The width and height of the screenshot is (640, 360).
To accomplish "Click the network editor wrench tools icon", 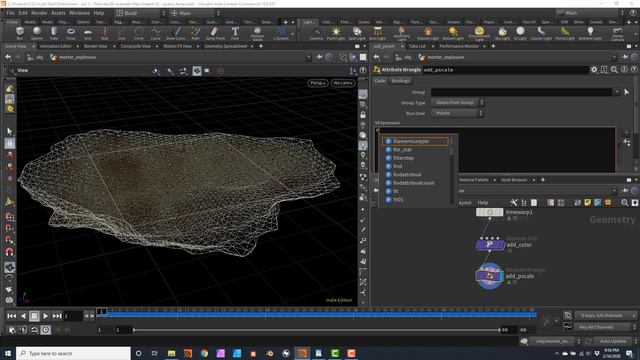I will click(513, 202).
